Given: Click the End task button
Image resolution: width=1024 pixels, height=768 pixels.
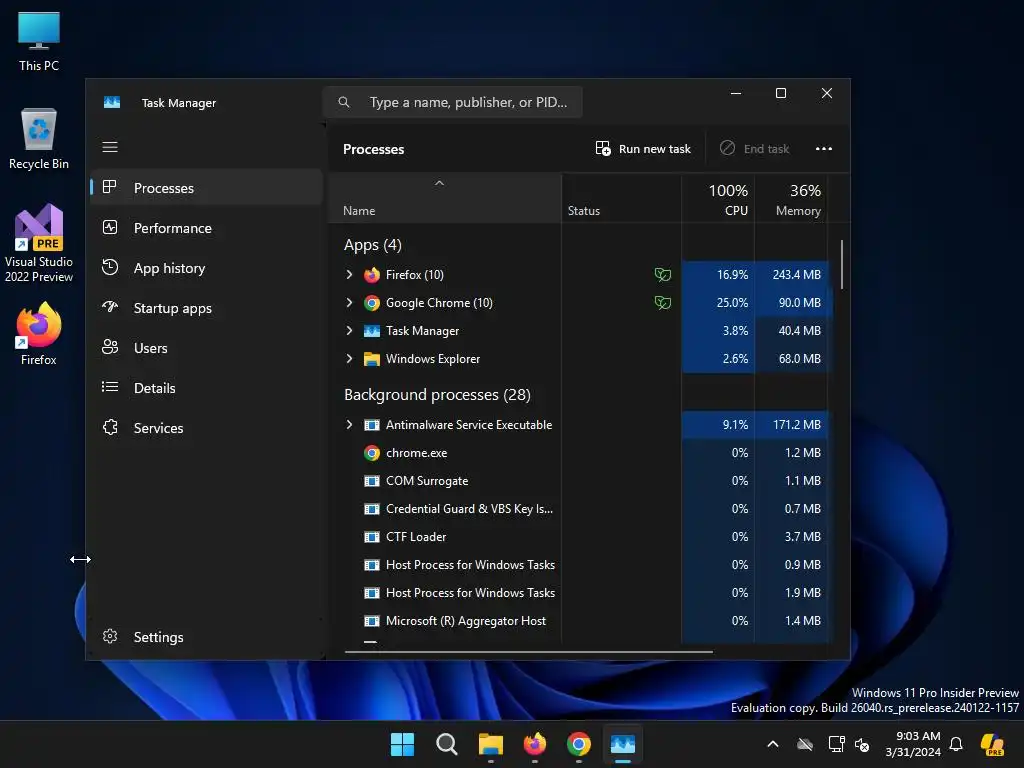Looking at the screenshot, I should [x=755, y=149].
